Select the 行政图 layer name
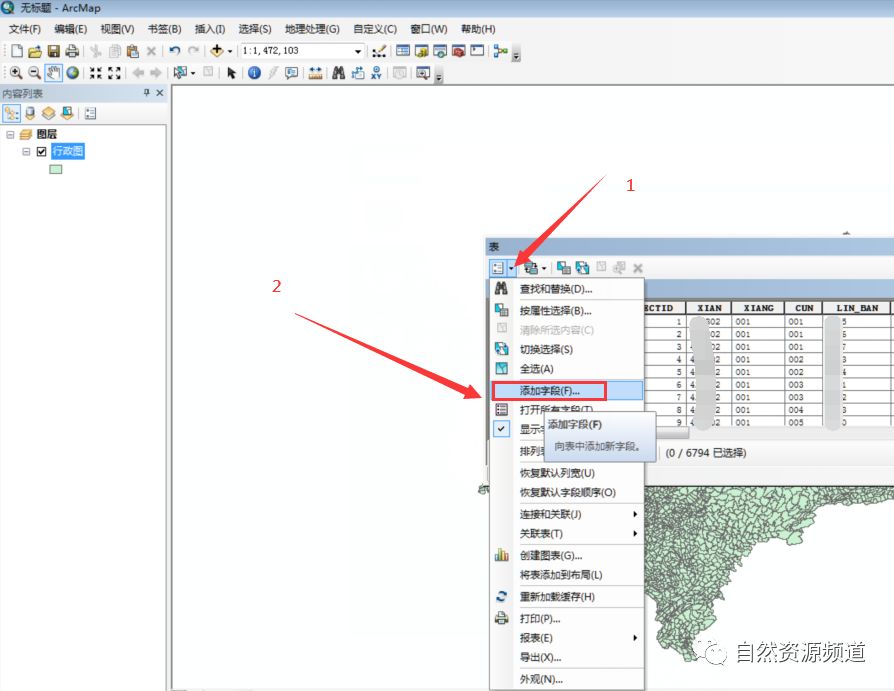 click(x=68, y=151)
